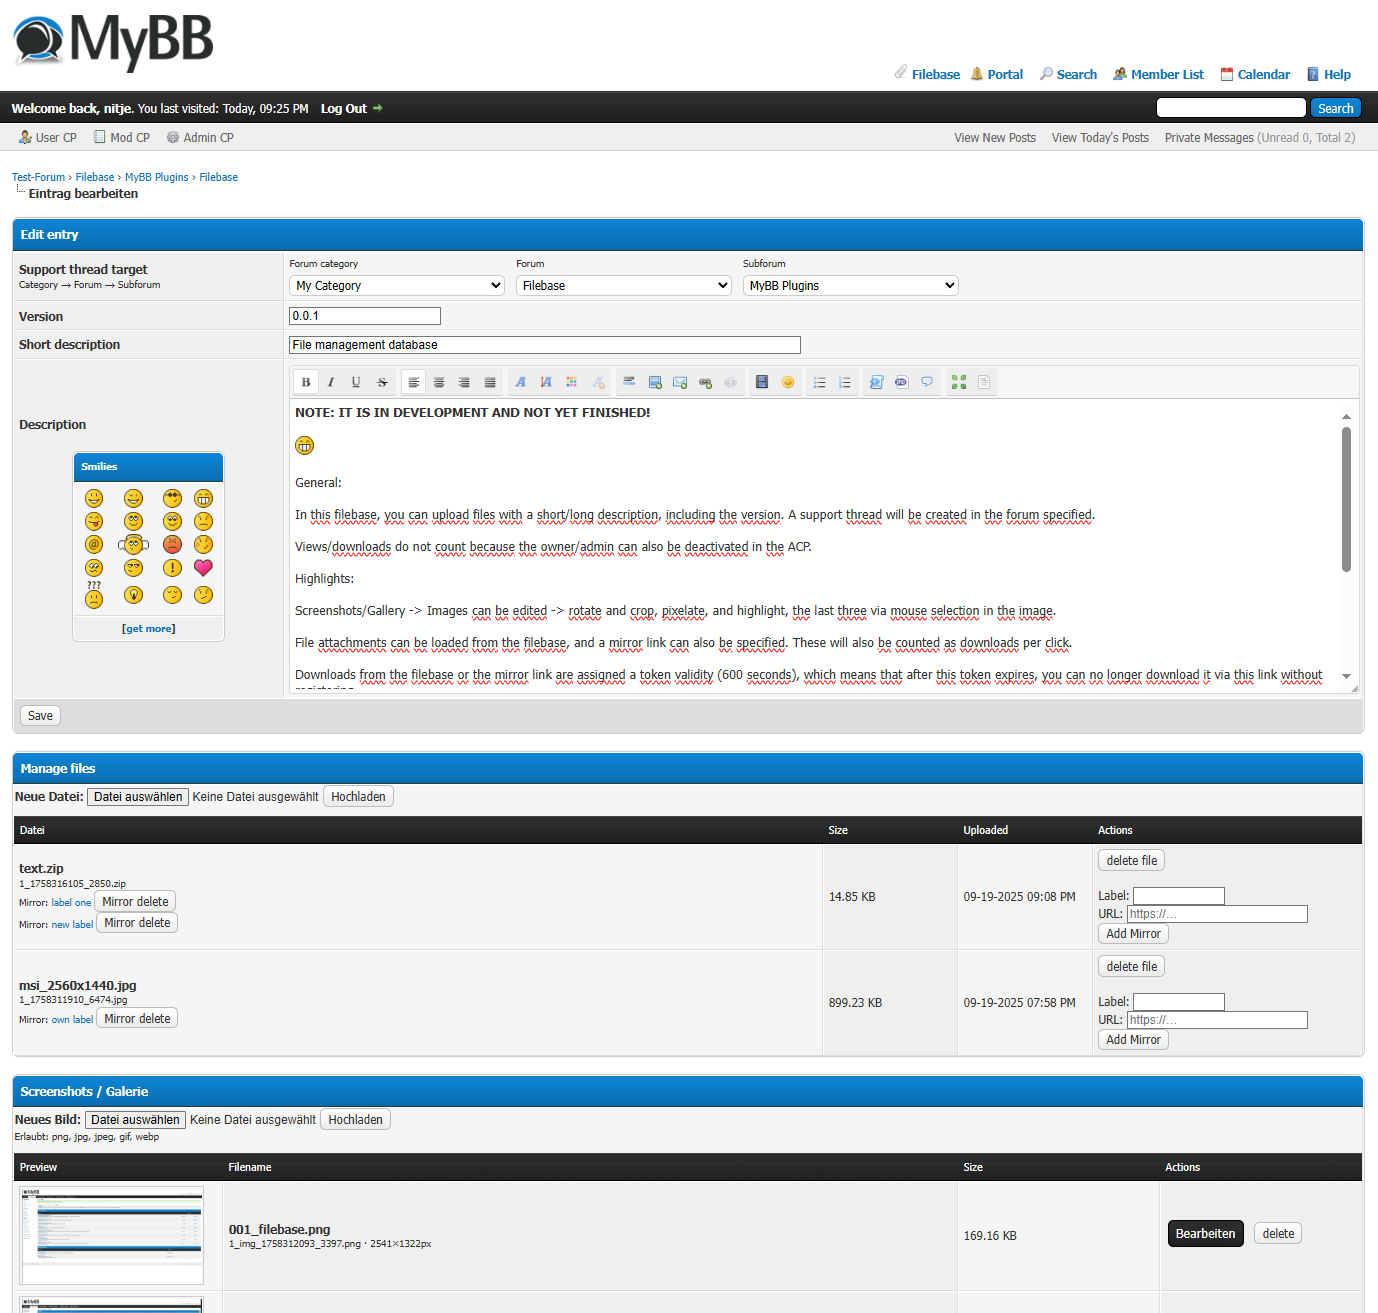Open the Forum category dropdown
The width and height of the screenshot is (1378, 1313).
point(397,286)
